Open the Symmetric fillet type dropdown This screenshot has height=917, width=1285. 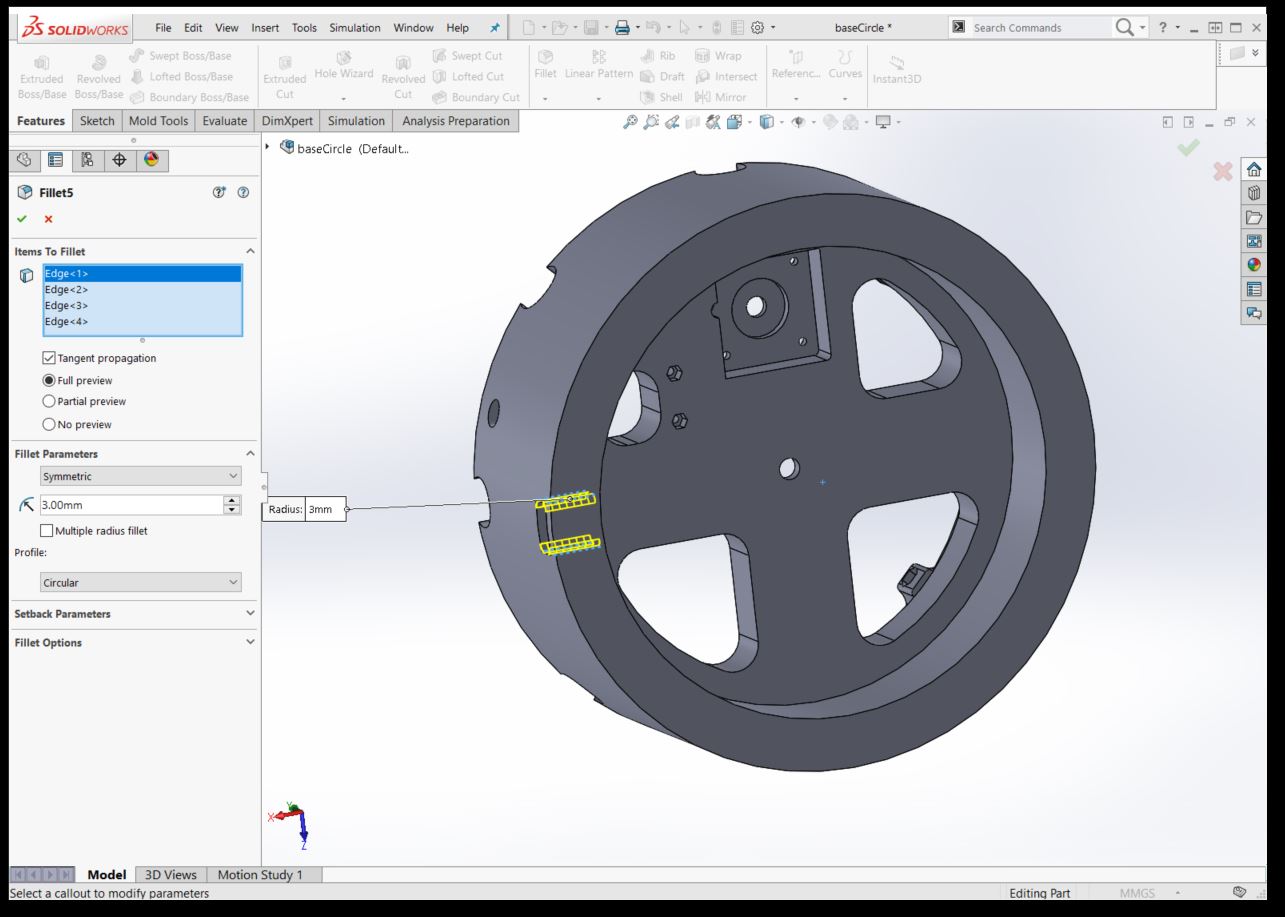pyautogui.click(x=140, y=477)
